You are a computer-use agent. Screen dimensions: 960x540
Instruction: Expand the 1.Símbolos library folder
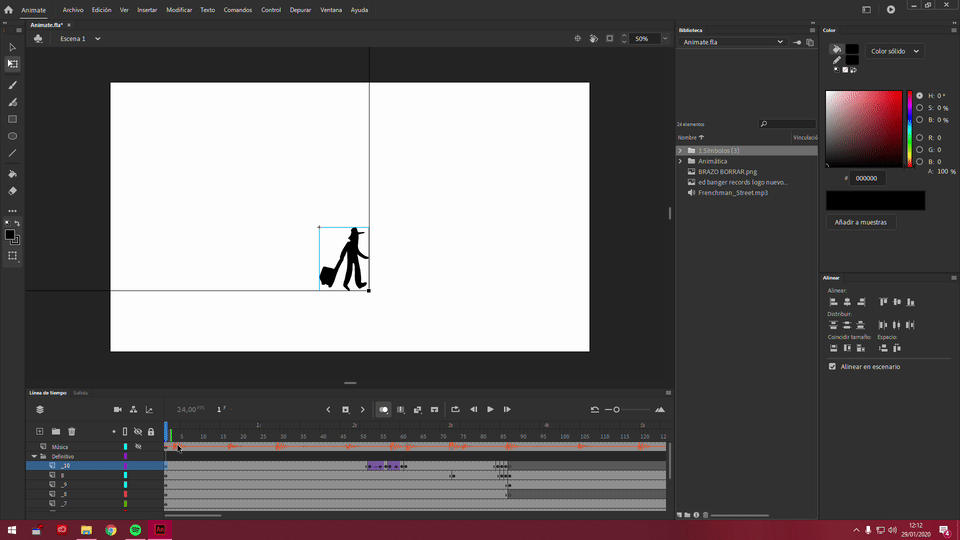(680, 151)
